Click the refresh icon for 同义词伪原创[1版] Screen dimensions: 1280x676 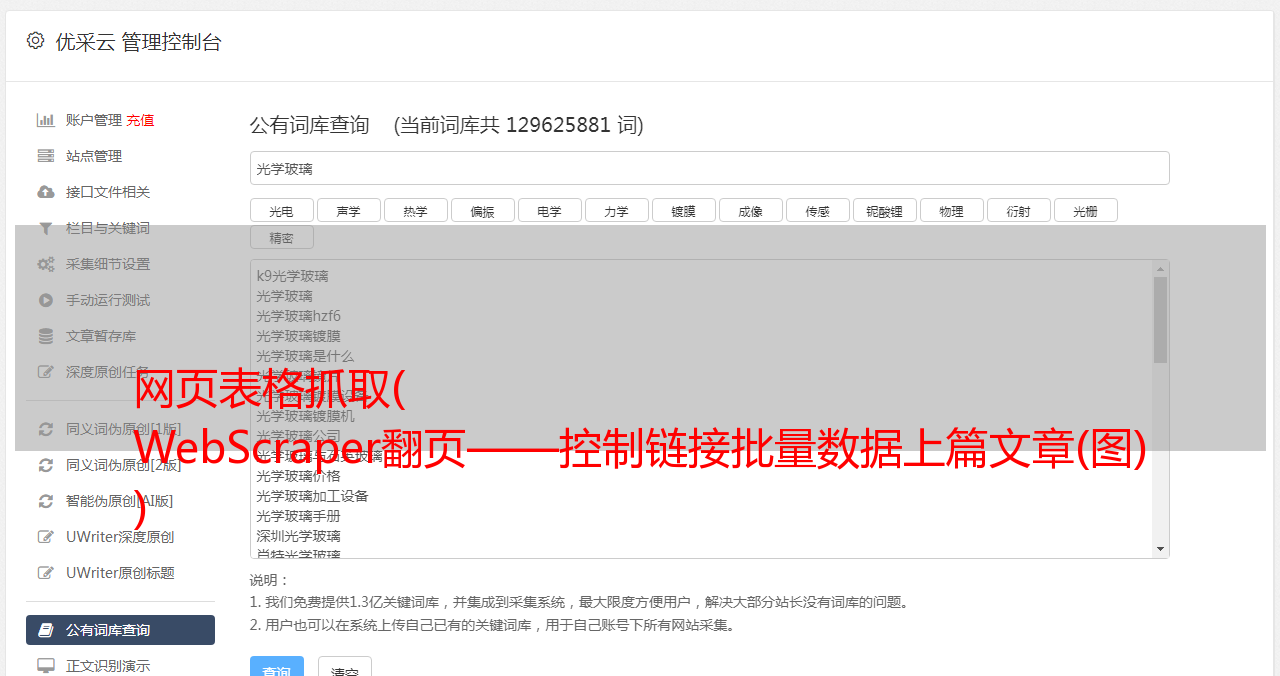tap(46, 429)
